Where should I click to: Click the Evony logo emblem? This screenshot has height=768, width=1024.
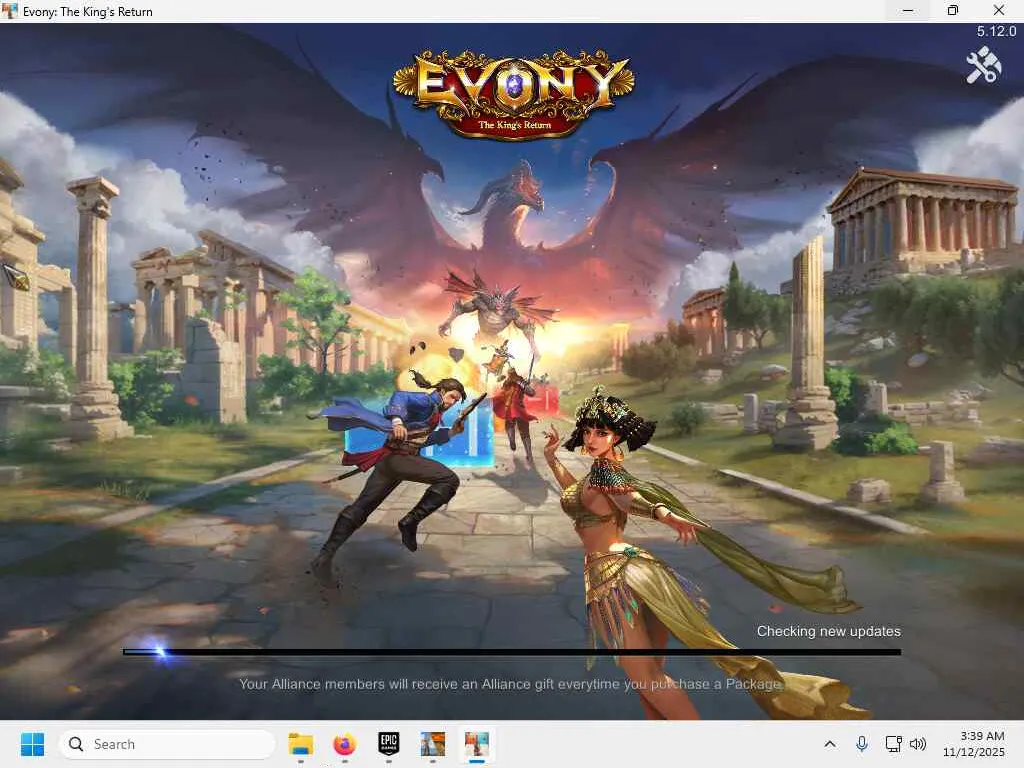(x=513, y=93)
